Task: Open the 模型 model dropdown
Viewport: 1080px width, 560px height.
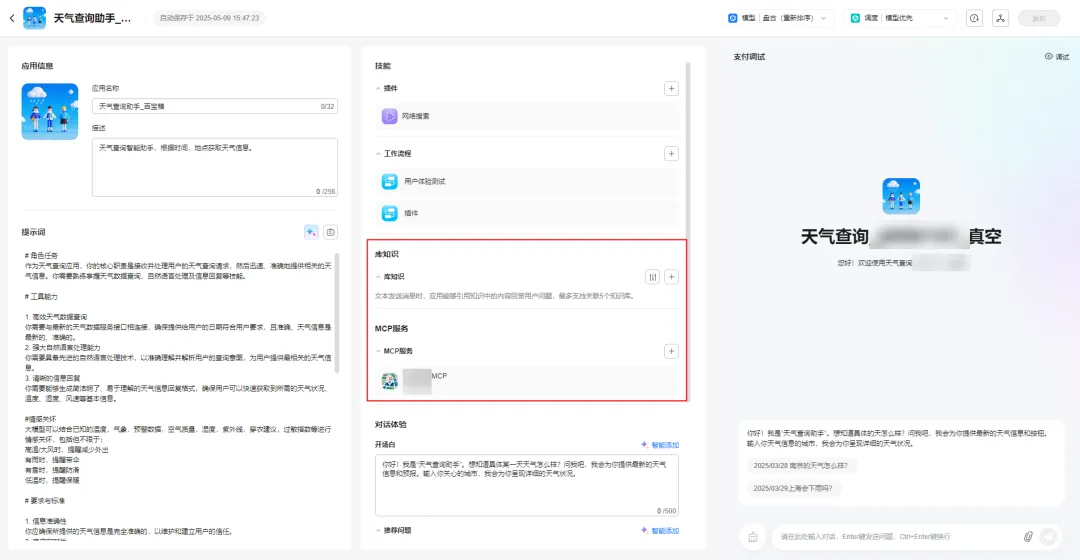Action: pyautogui.click(x=777, y=18)
